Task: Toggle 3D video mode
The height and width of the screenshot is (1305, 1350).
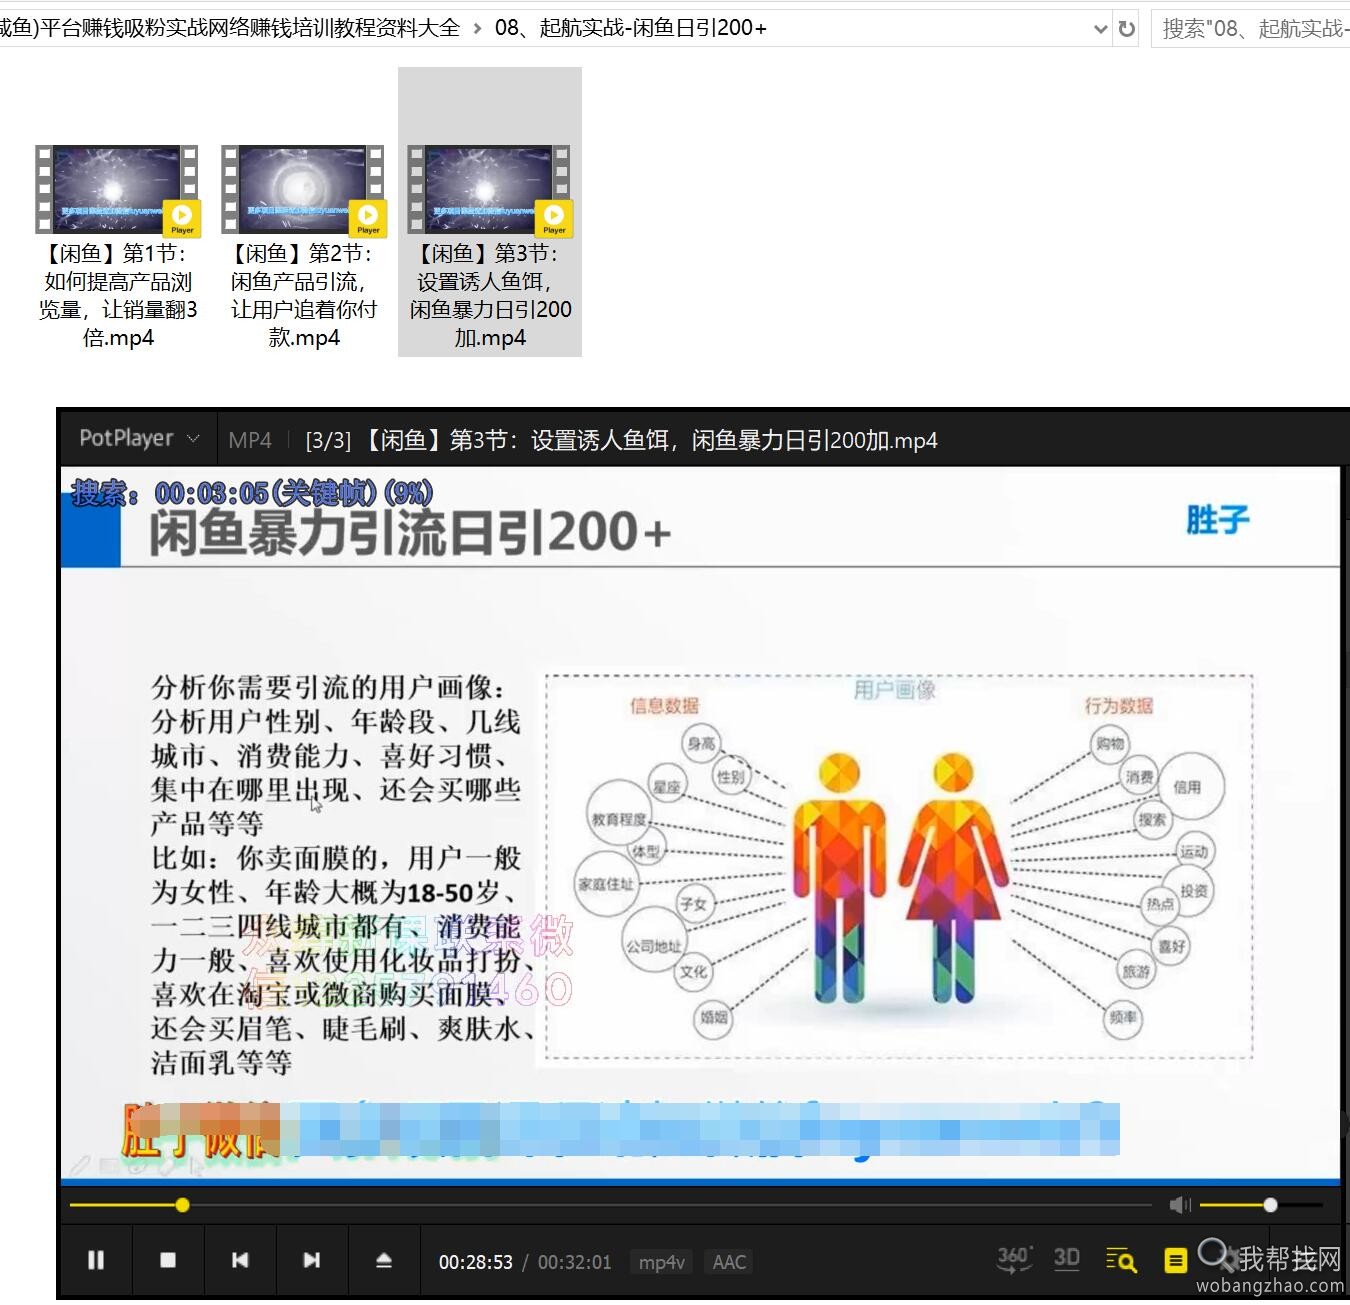Action: [1067, 1259]
